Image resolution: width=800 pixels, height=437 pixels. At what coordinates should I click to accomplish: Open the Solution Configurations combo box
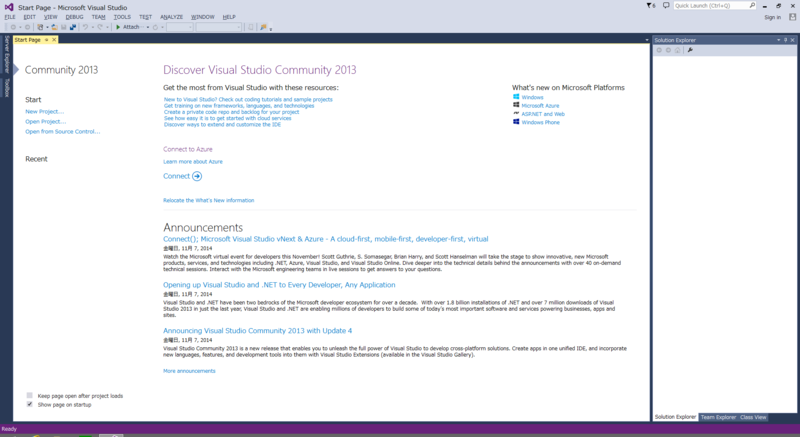pyautogui.click(x=180, y=27)
